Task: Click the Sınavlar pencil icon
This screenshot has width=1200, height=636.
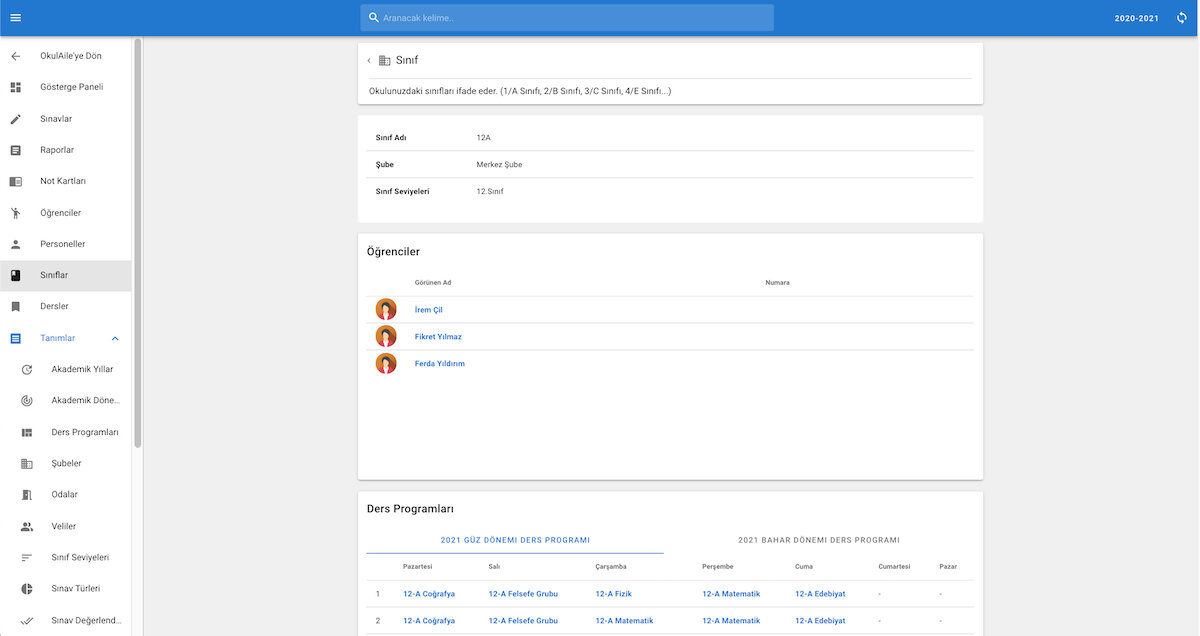Action: click(x=15, y=119)
